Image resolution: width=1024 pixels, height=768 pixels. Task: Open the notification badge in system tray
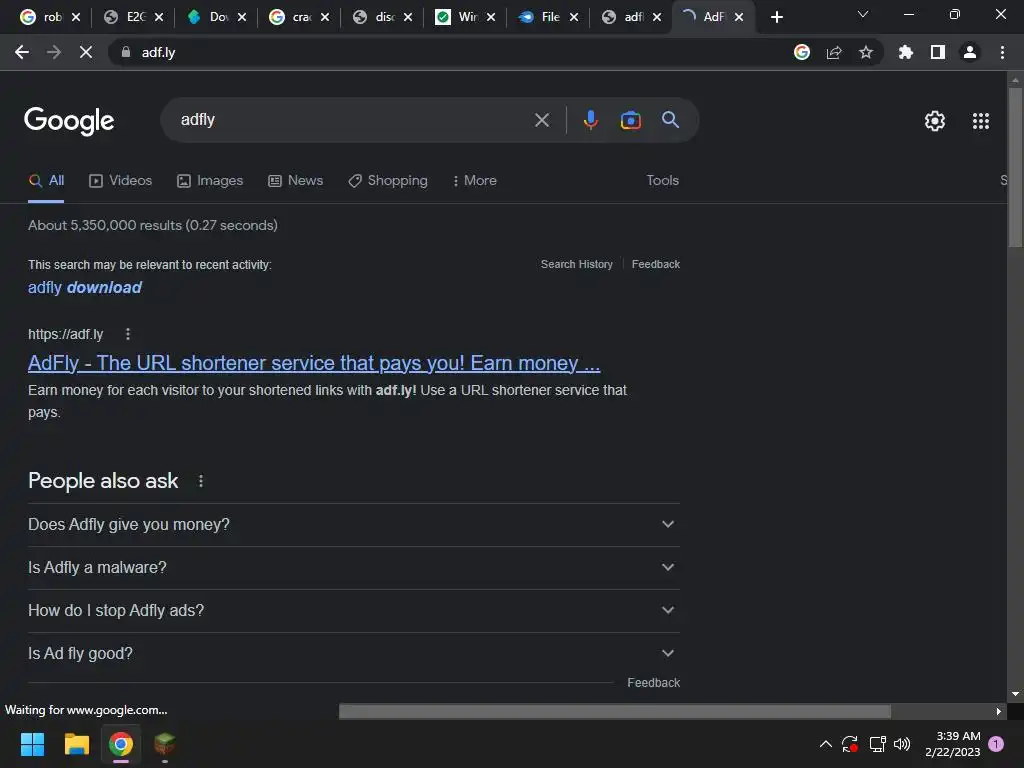[996, 744]
